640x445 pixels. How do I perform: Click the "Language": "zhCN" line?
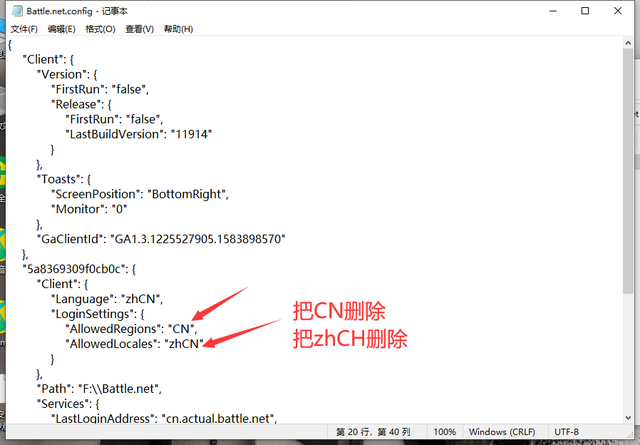[107, 299]
